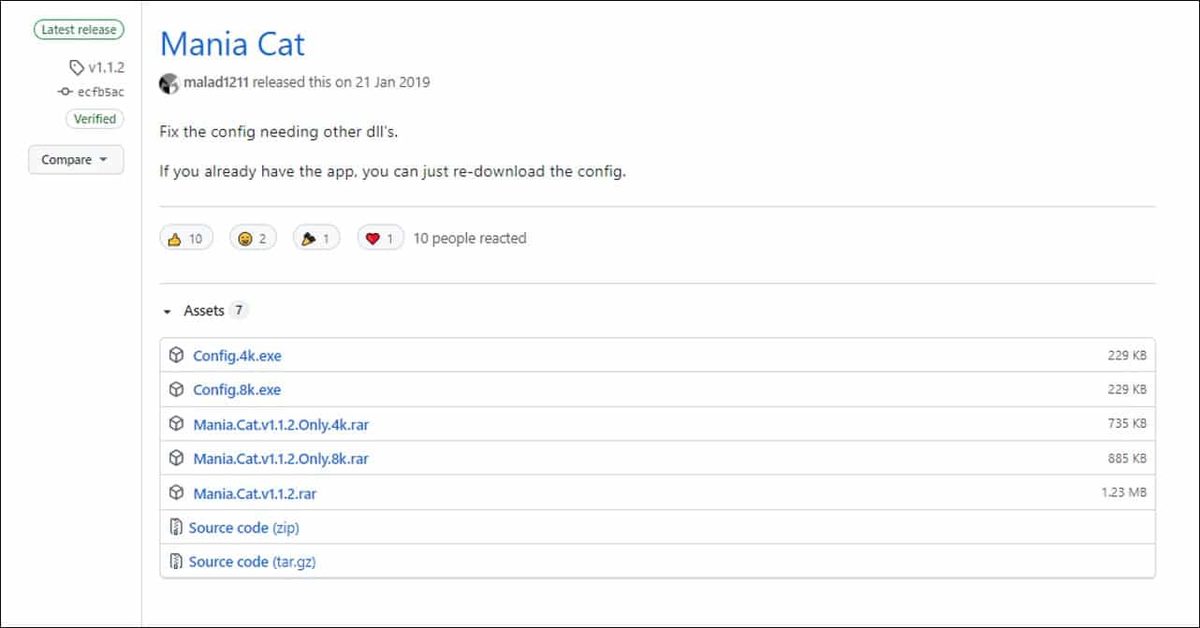Image resolution: width=1200 pixels, height=628 pixels.
Task: Click the Latest release badge
Action: click(79, 30)
